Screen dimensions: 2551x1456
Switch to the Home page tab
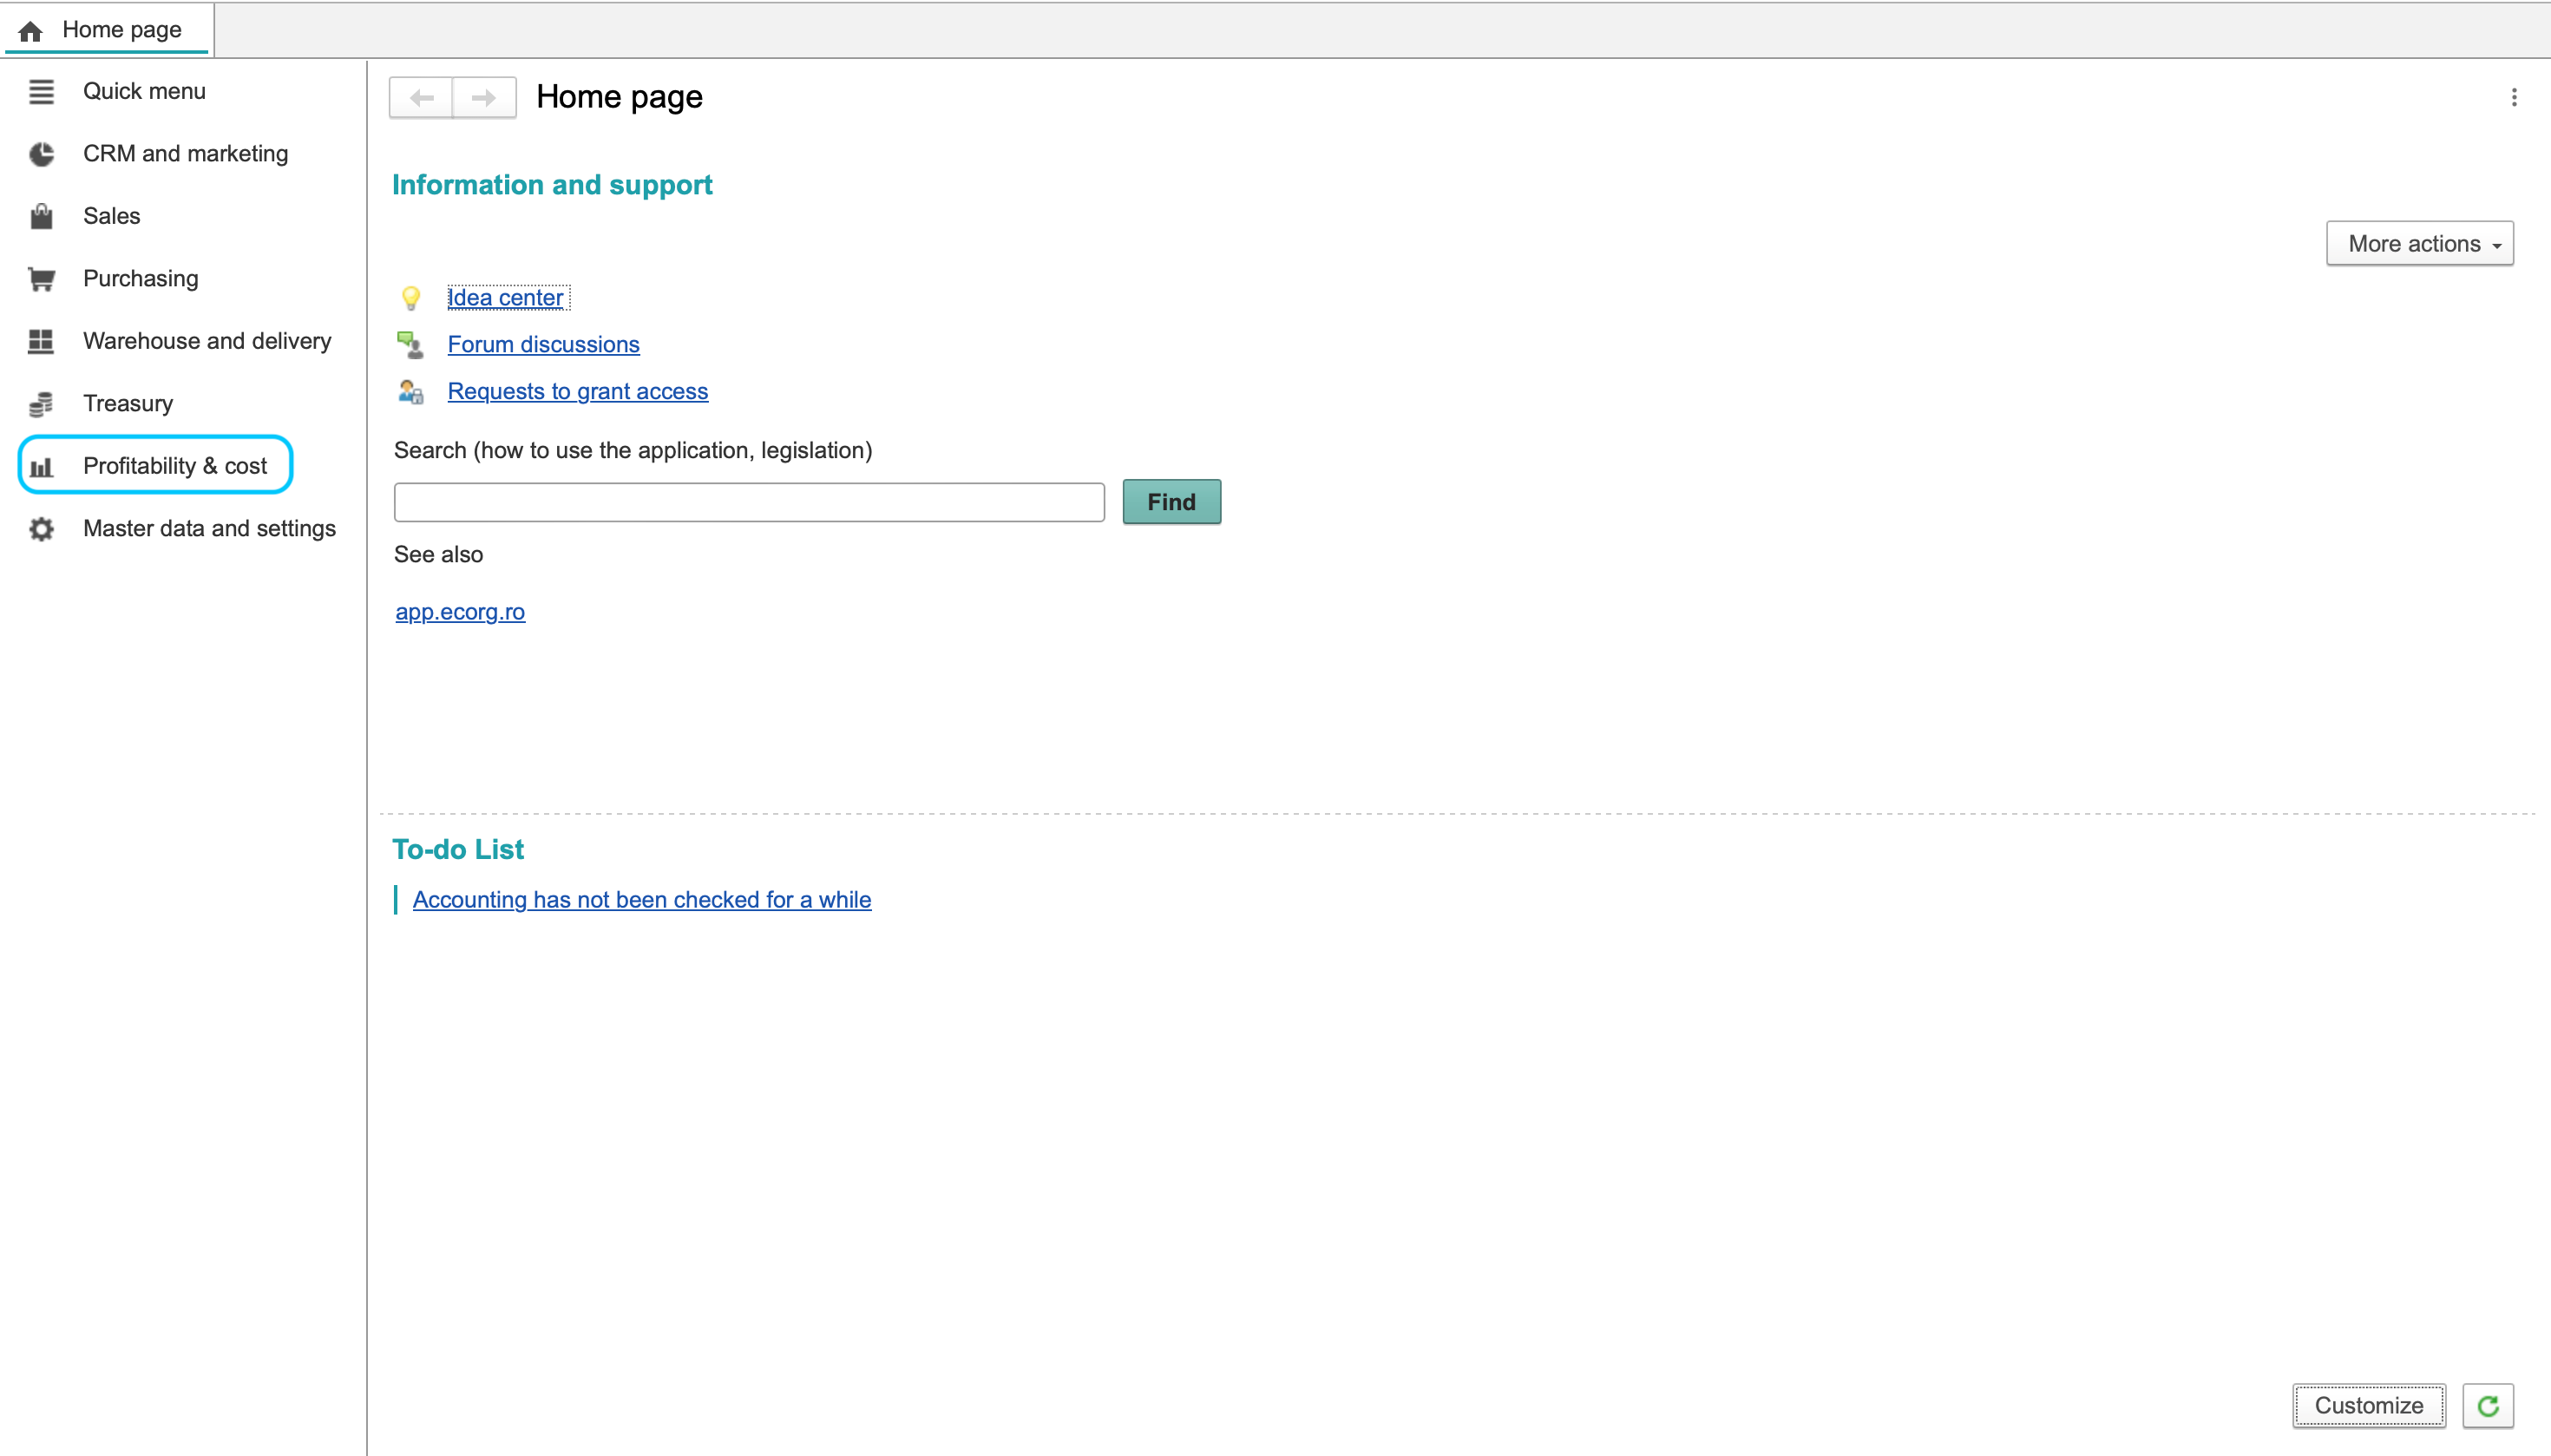106,29
